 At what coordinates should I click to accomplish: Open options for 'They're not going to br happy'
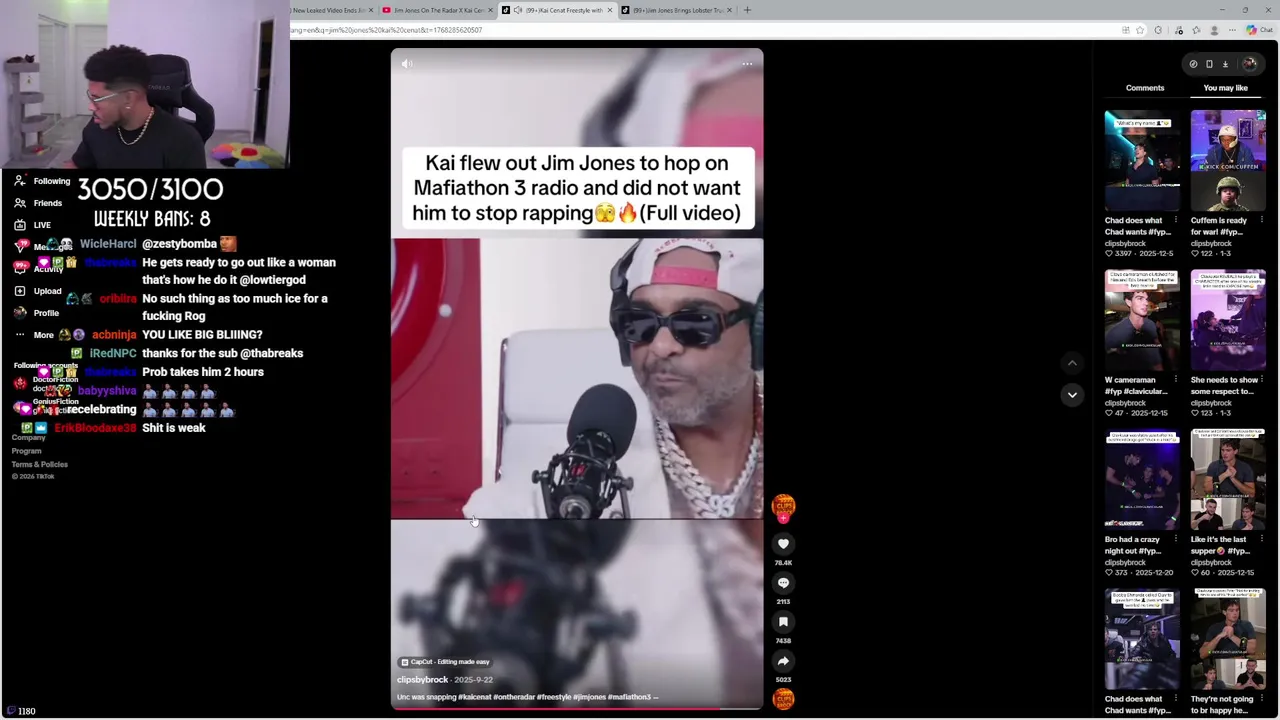[1261, 699]
